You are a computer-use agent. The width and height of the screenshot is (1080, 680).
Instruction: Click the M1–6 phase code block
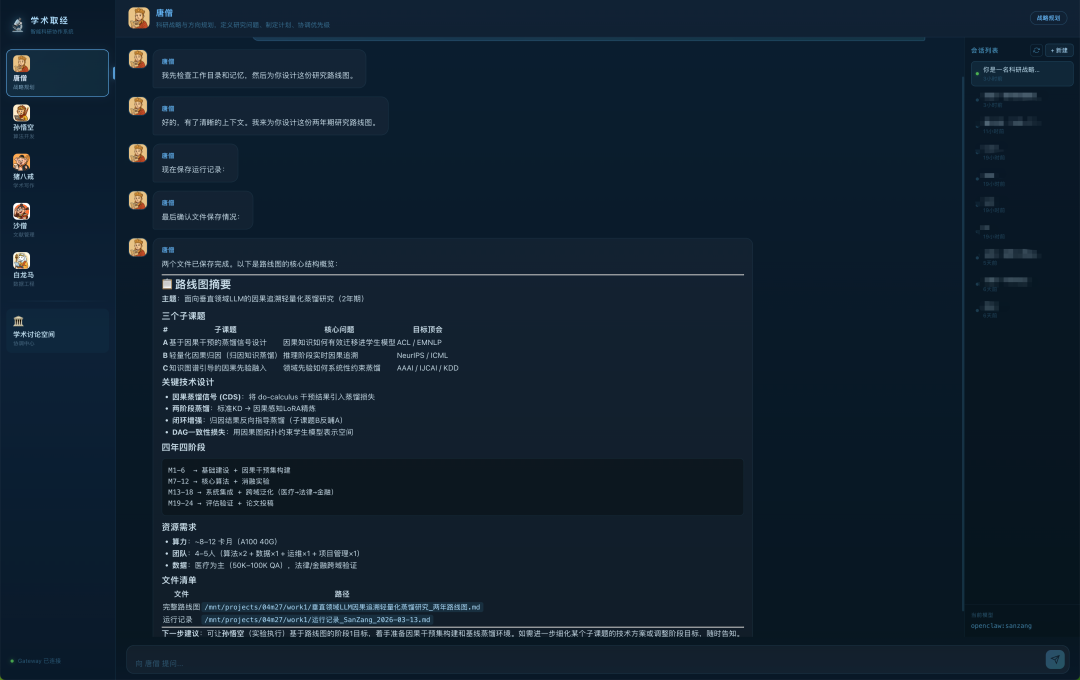point(452,487)
